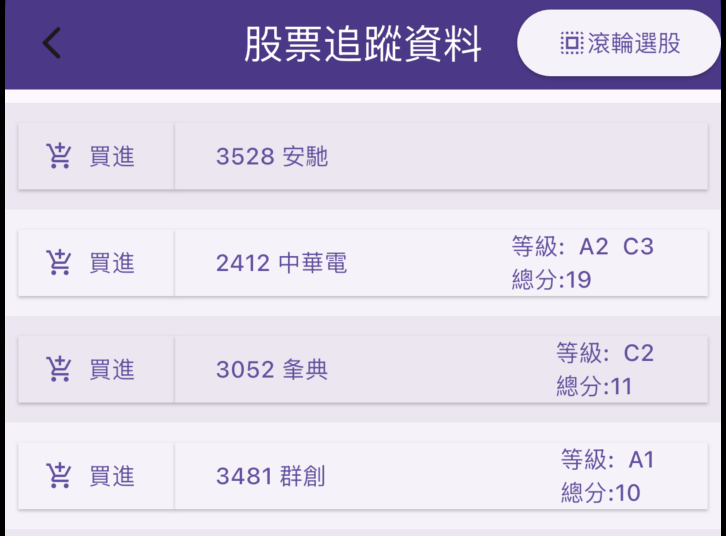
Task: View 等級 C2 rating of 夆典
Action: pyautogui.click(x=604, y=353)
